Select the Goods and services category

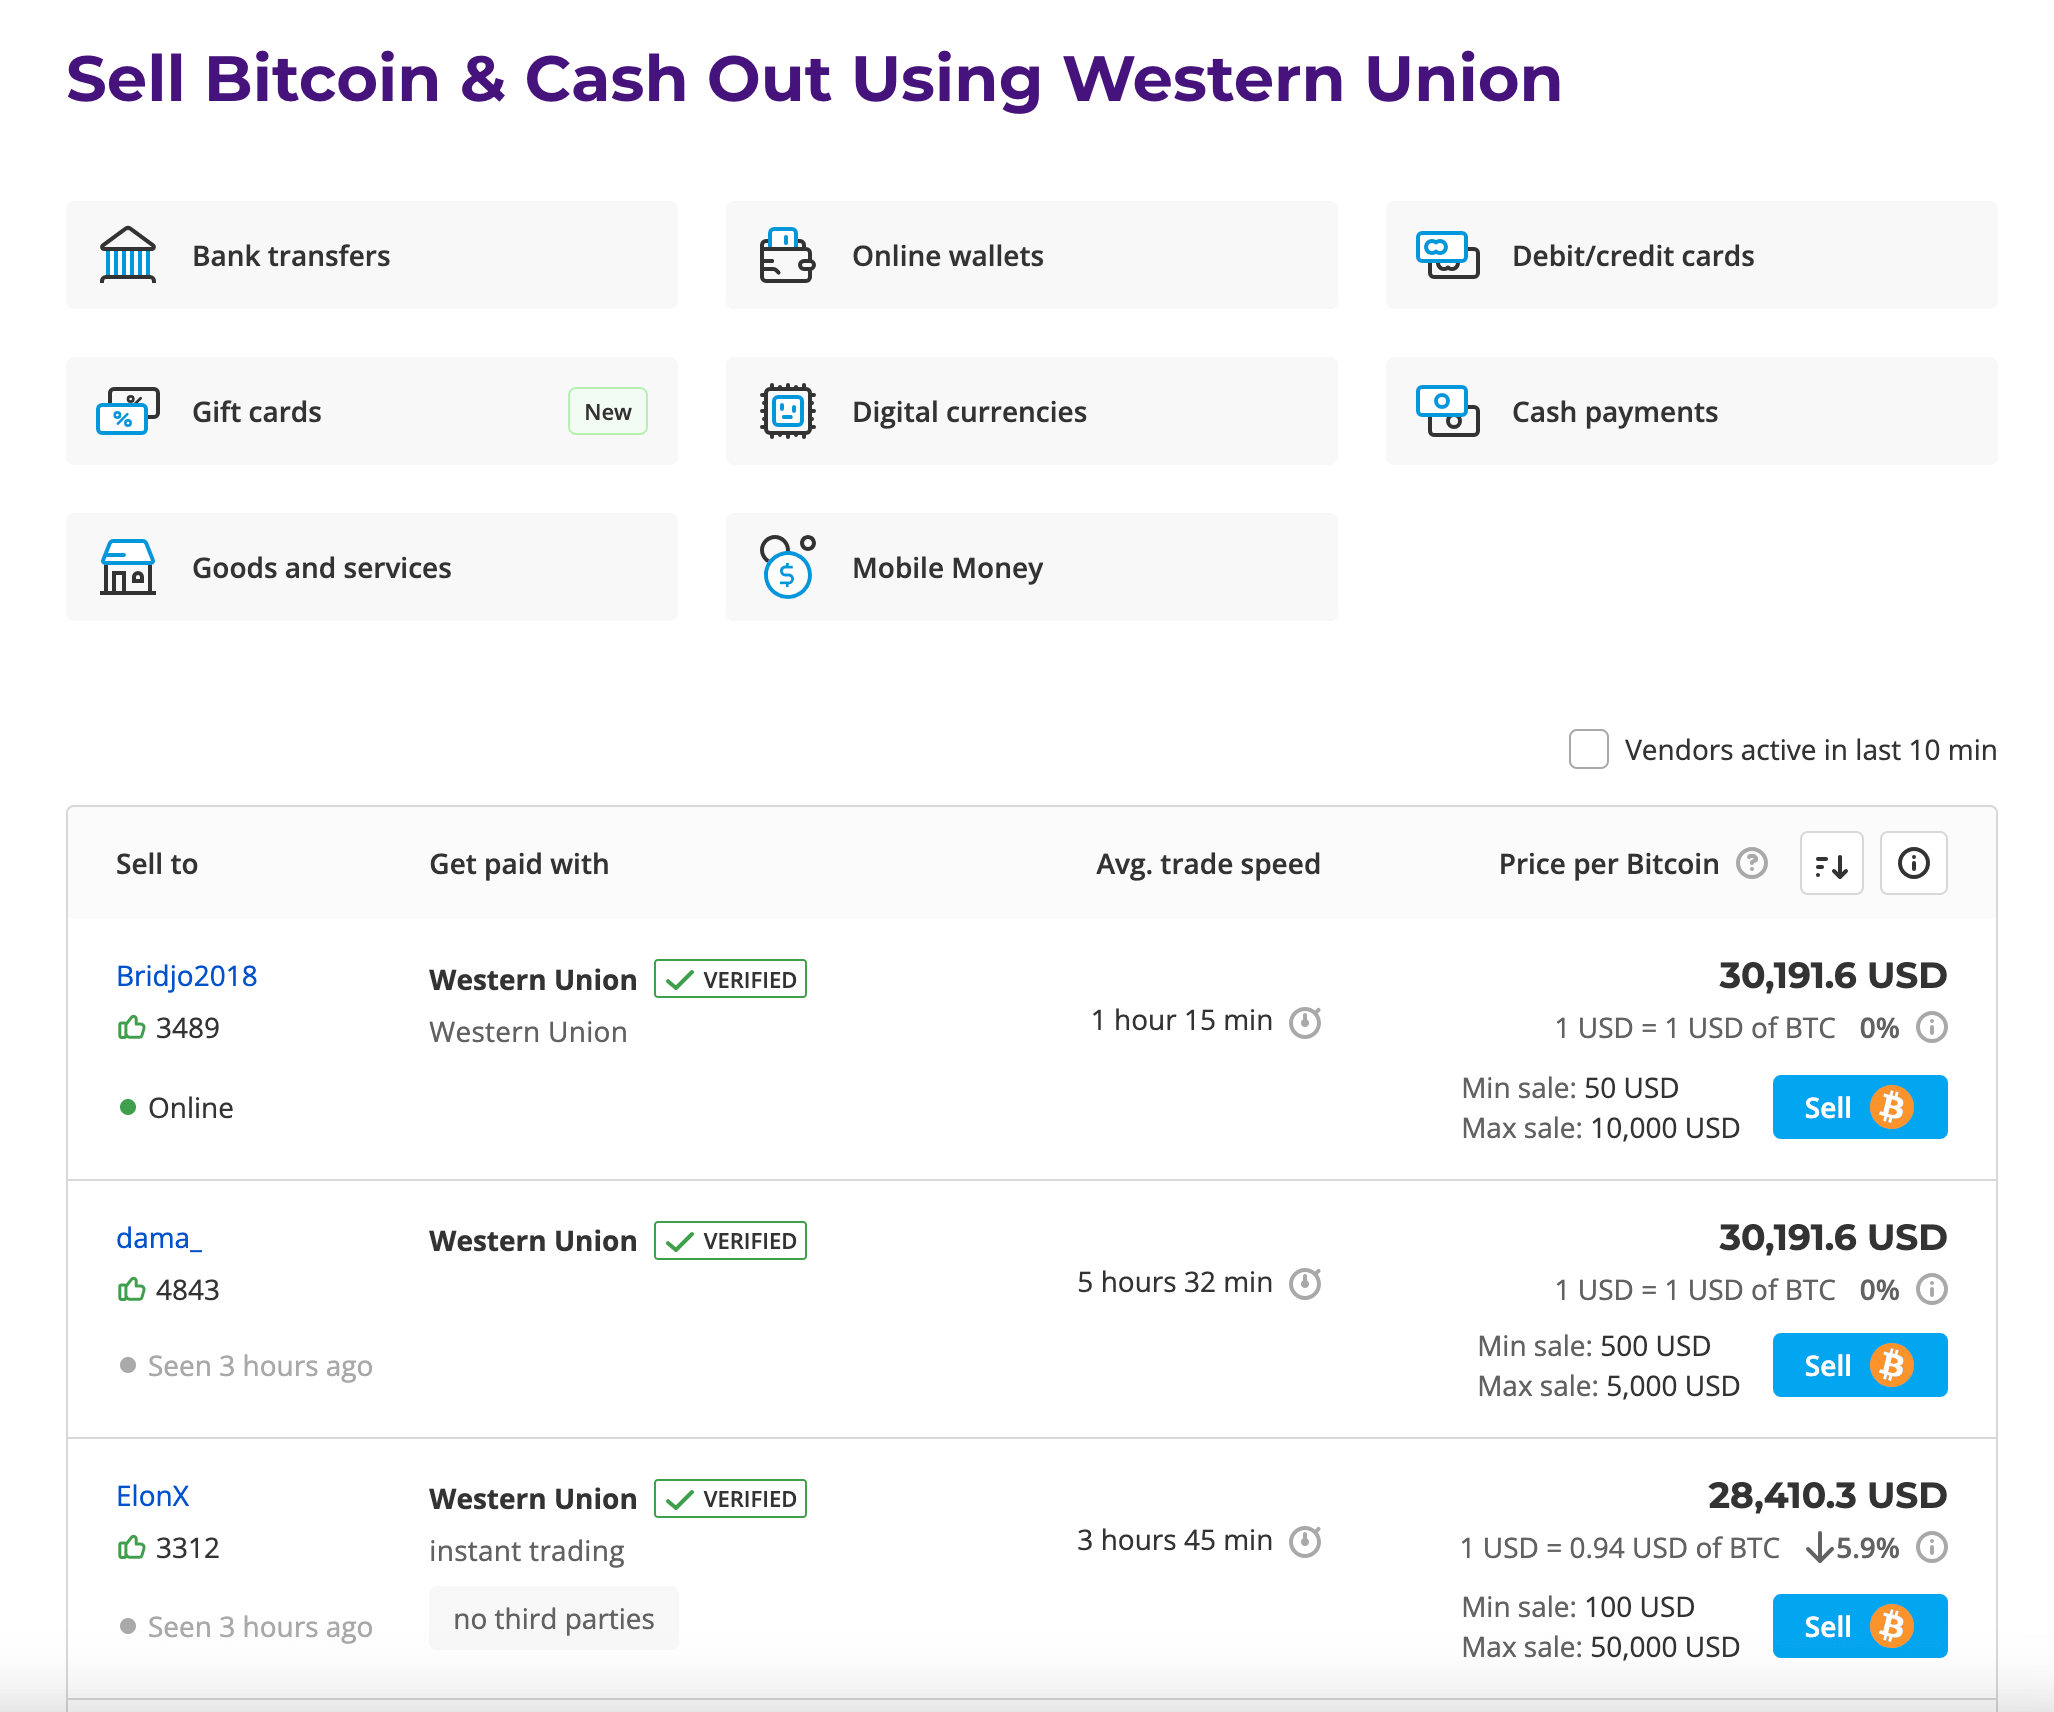pyautogui.click(x=372, y=567)
